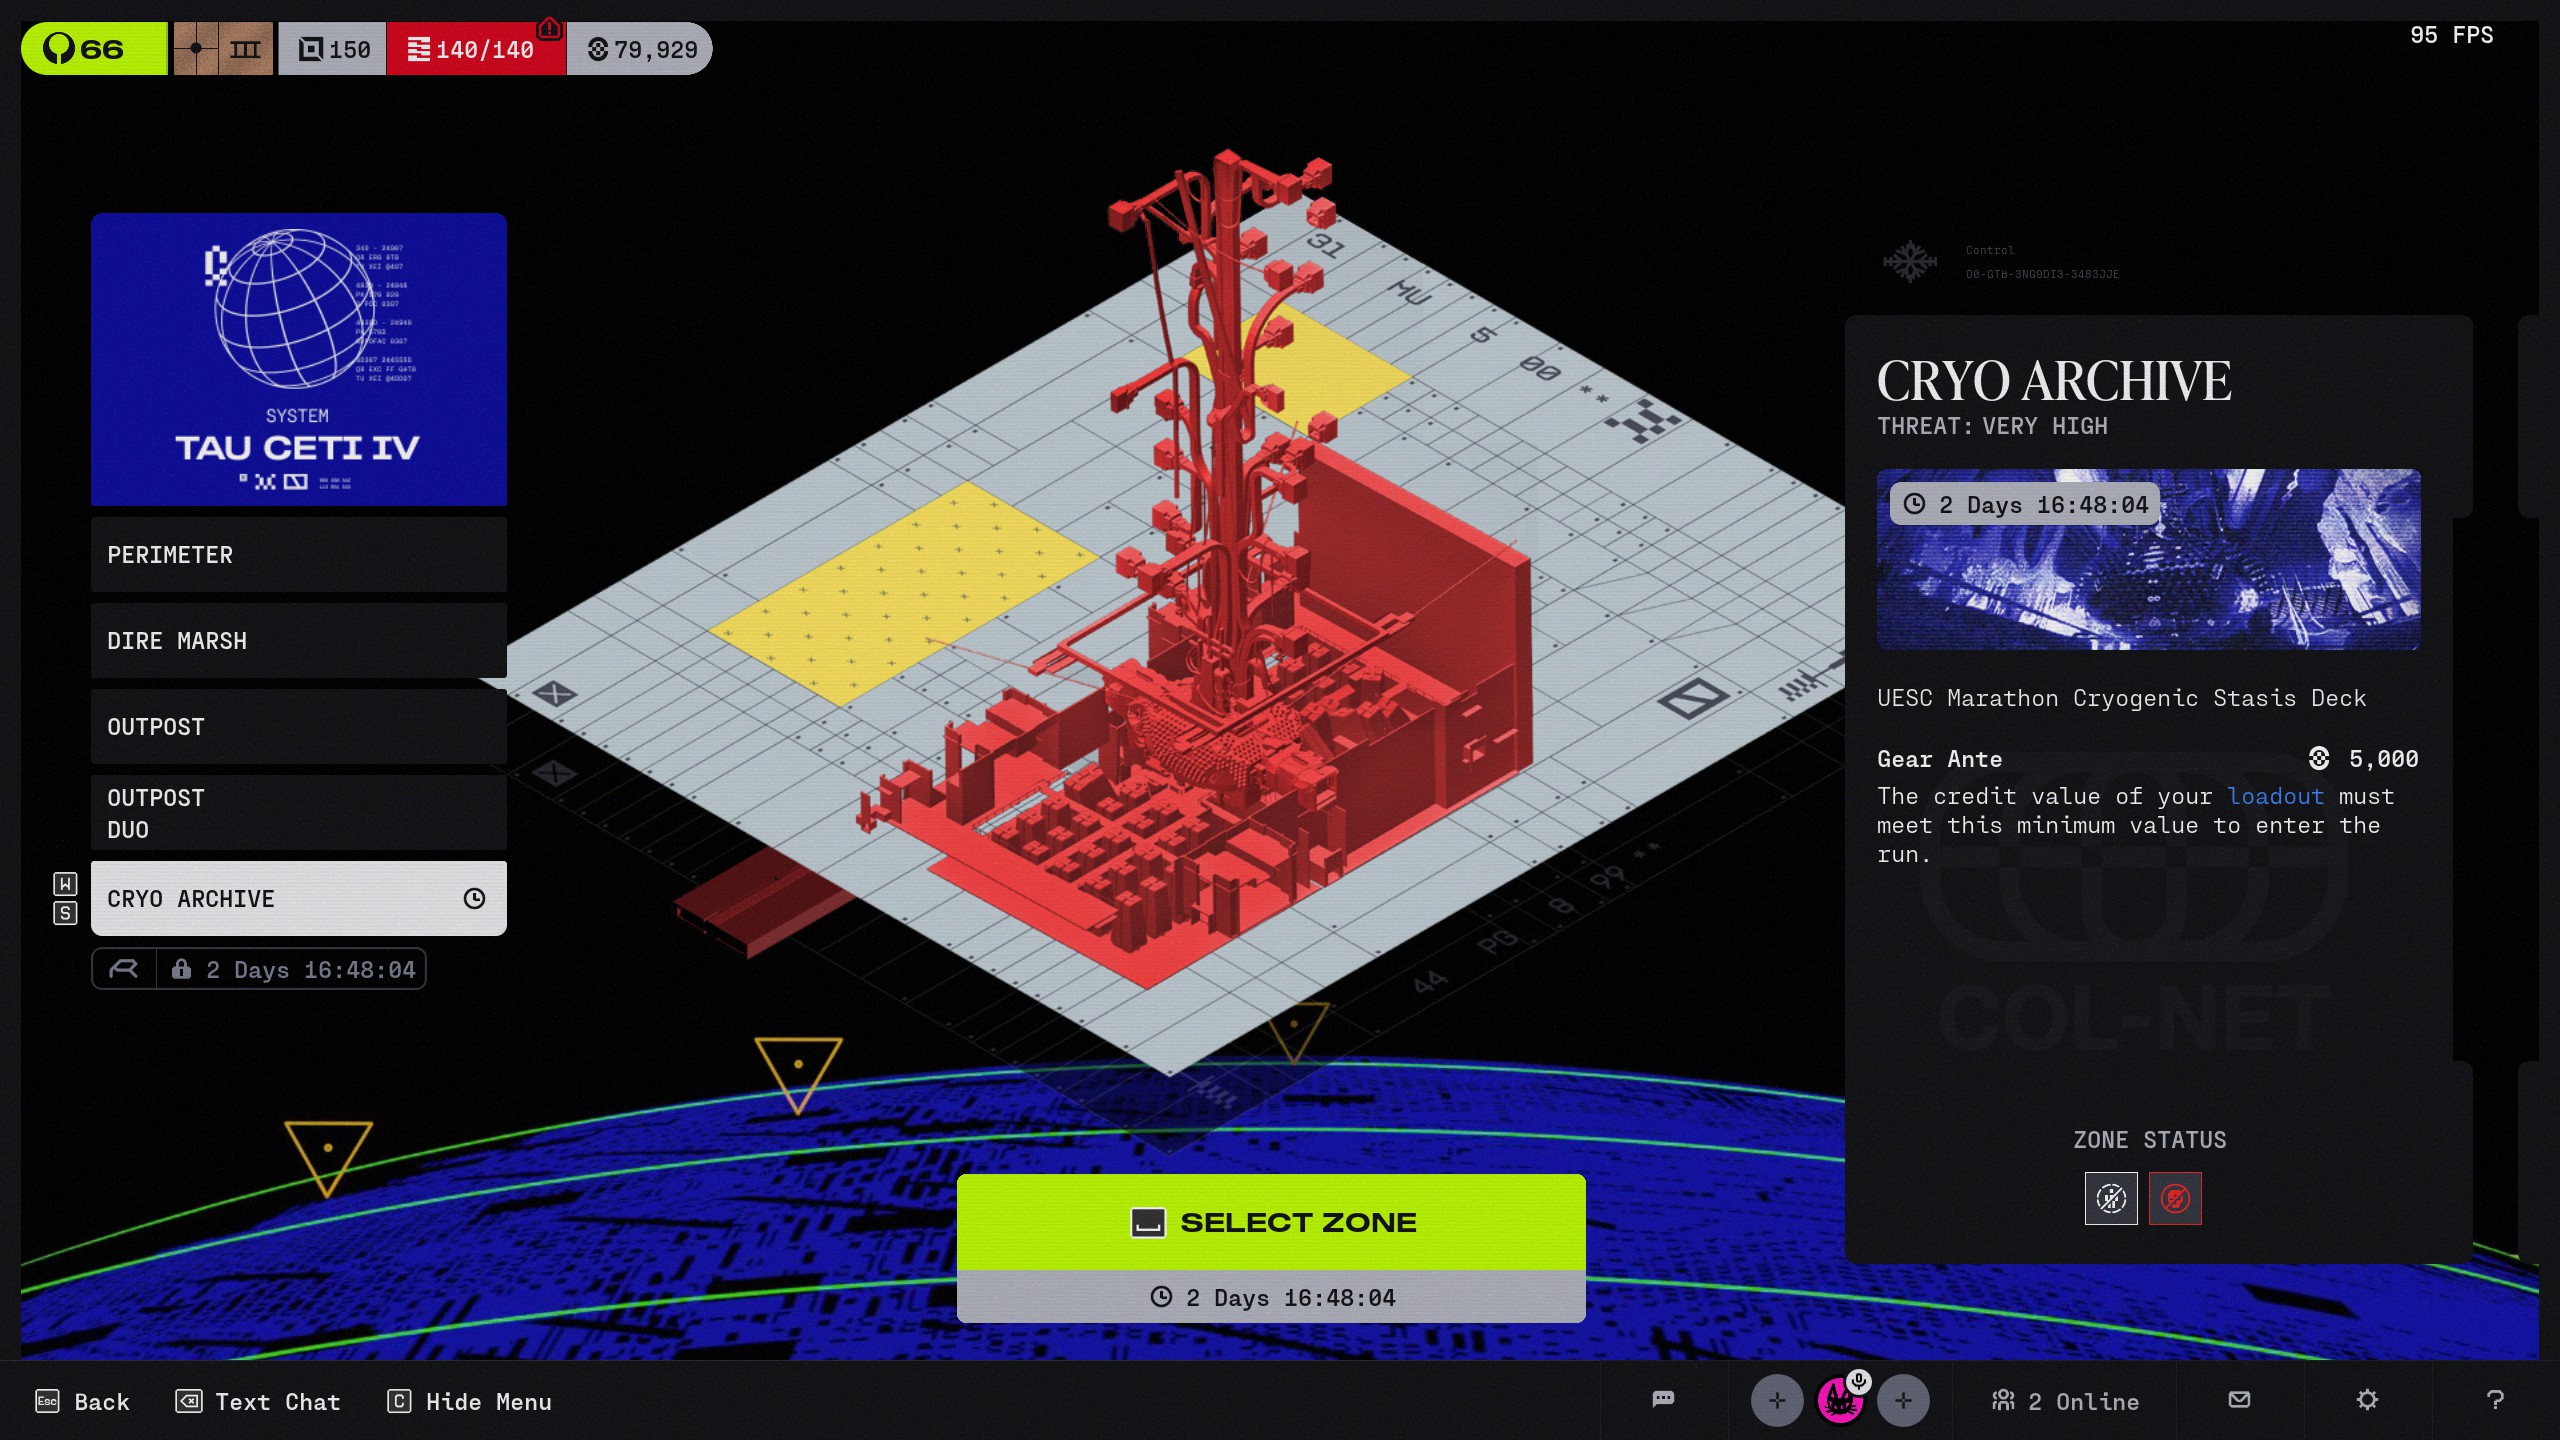Click the white zone status modifier icon
Image resolution: width=2560 pixels, height=1440 pixels.
coord(2110,1198)
